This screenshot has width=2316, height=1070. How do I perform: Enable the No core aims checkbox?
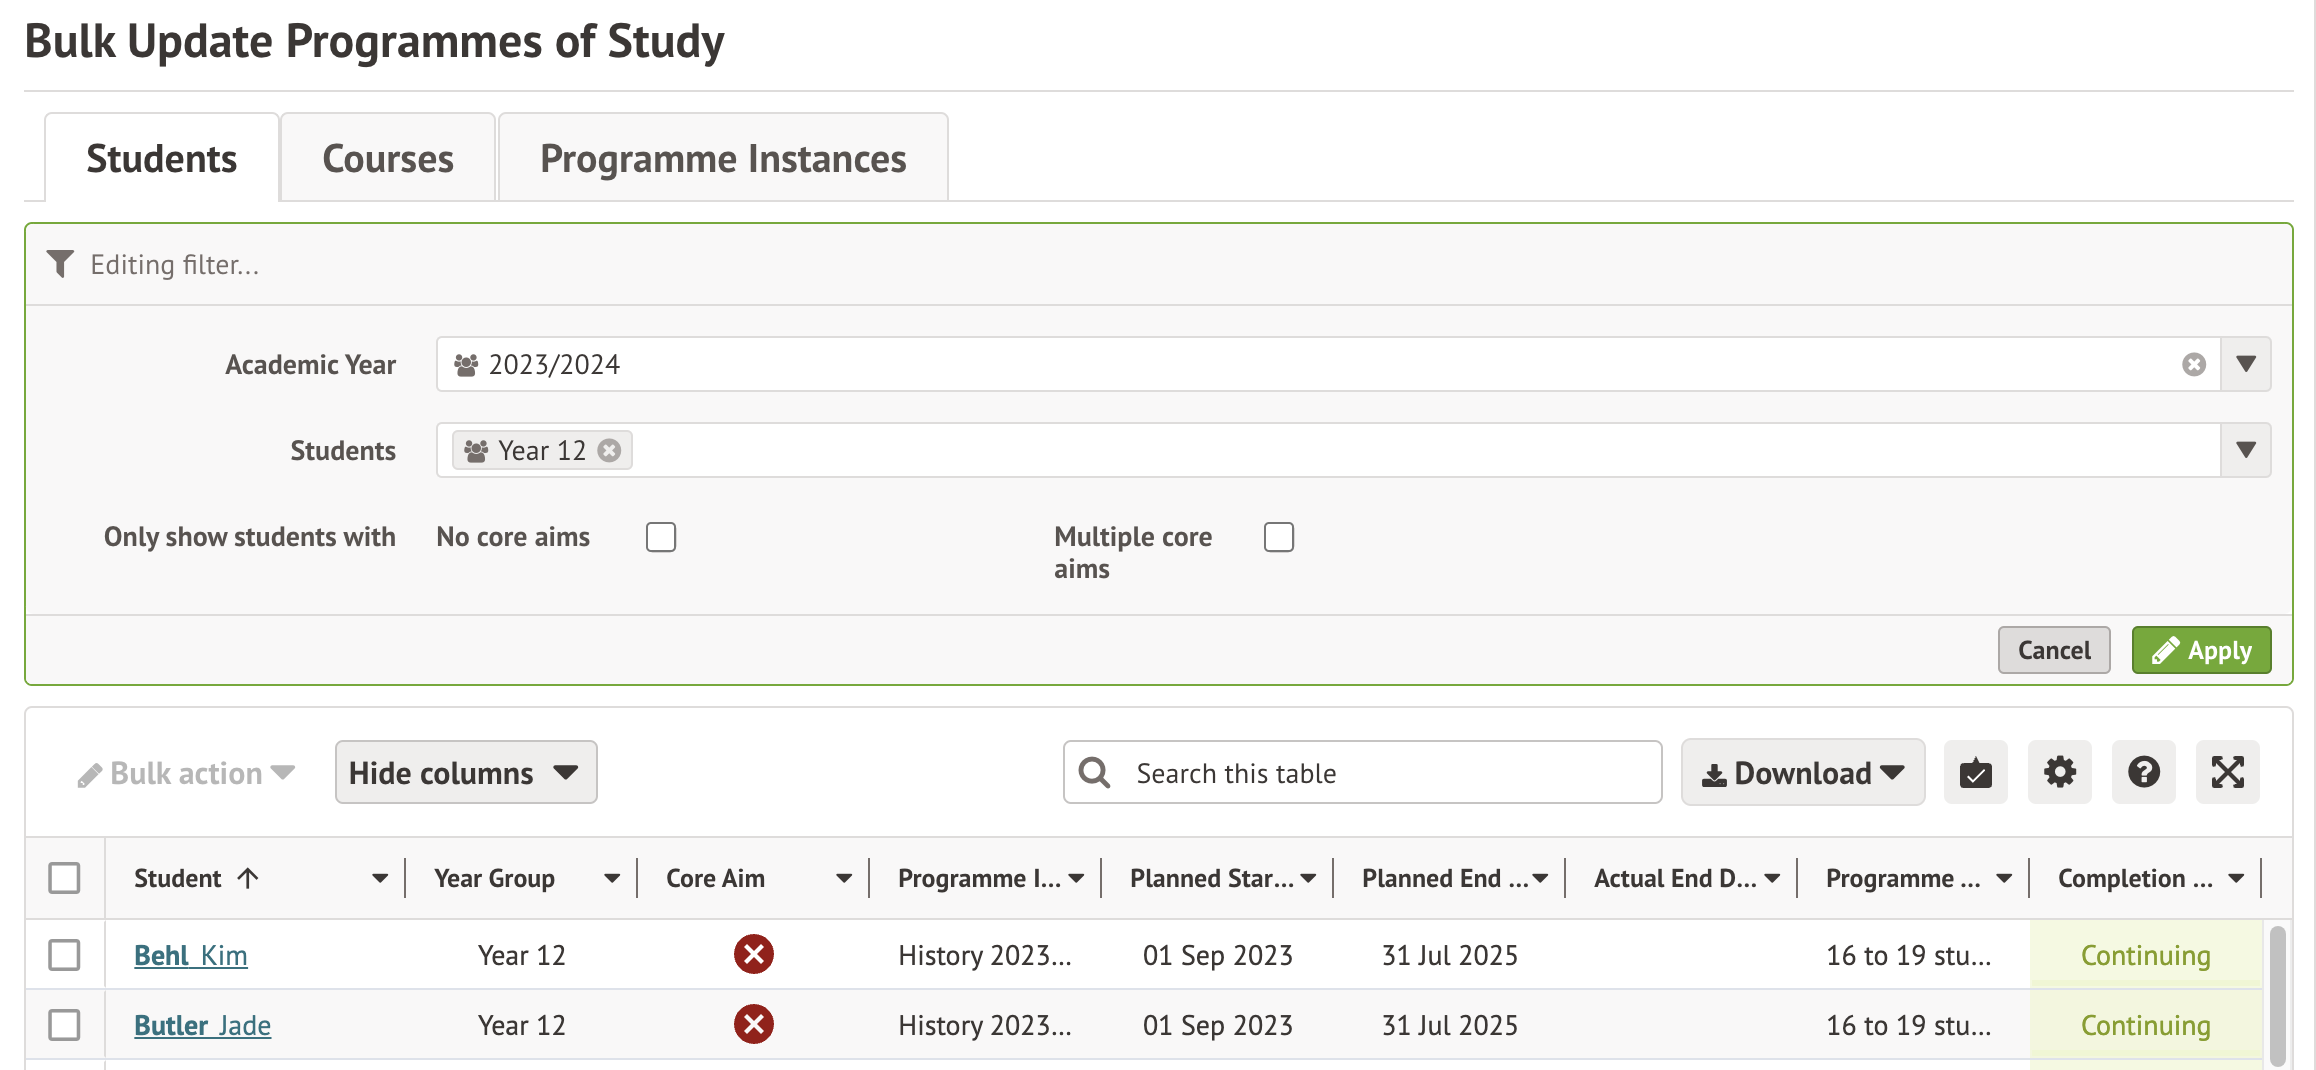[x=661, y=537]
